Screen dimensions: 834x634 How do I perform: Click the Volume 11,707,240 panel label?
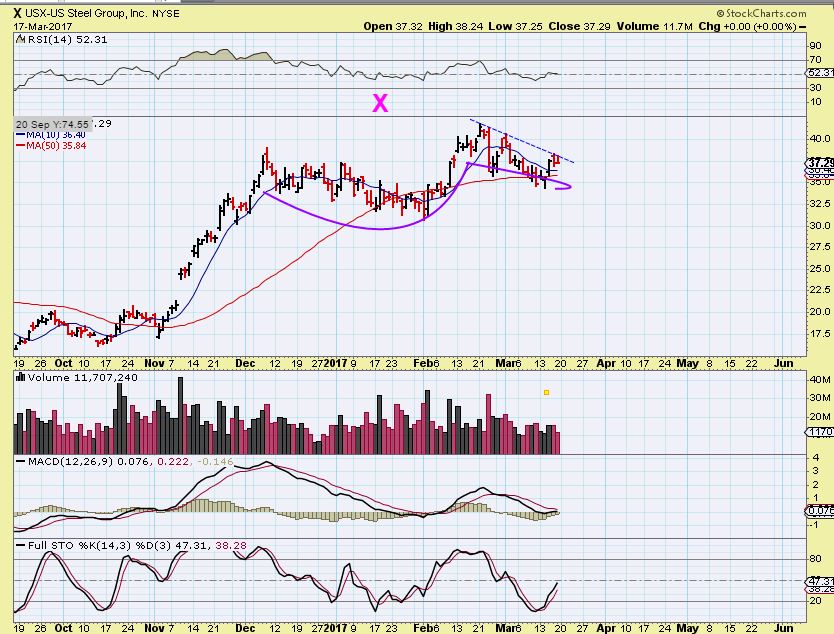tap(82, 378)
